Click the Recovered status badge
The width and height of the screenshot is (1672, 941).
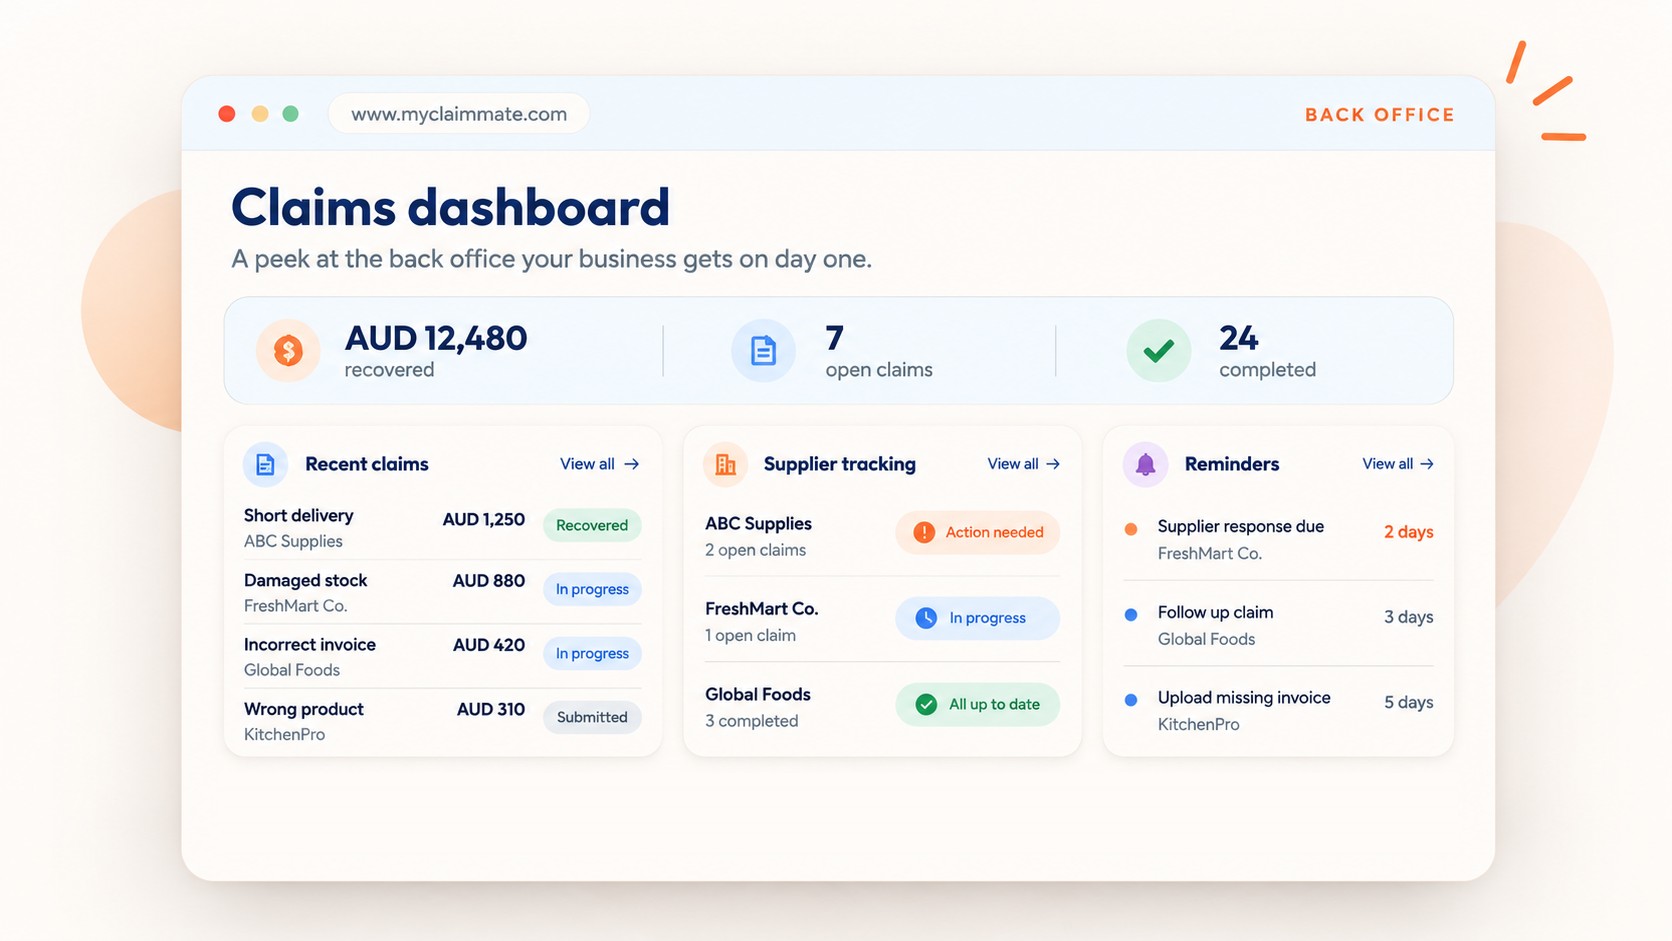[592, 525]
